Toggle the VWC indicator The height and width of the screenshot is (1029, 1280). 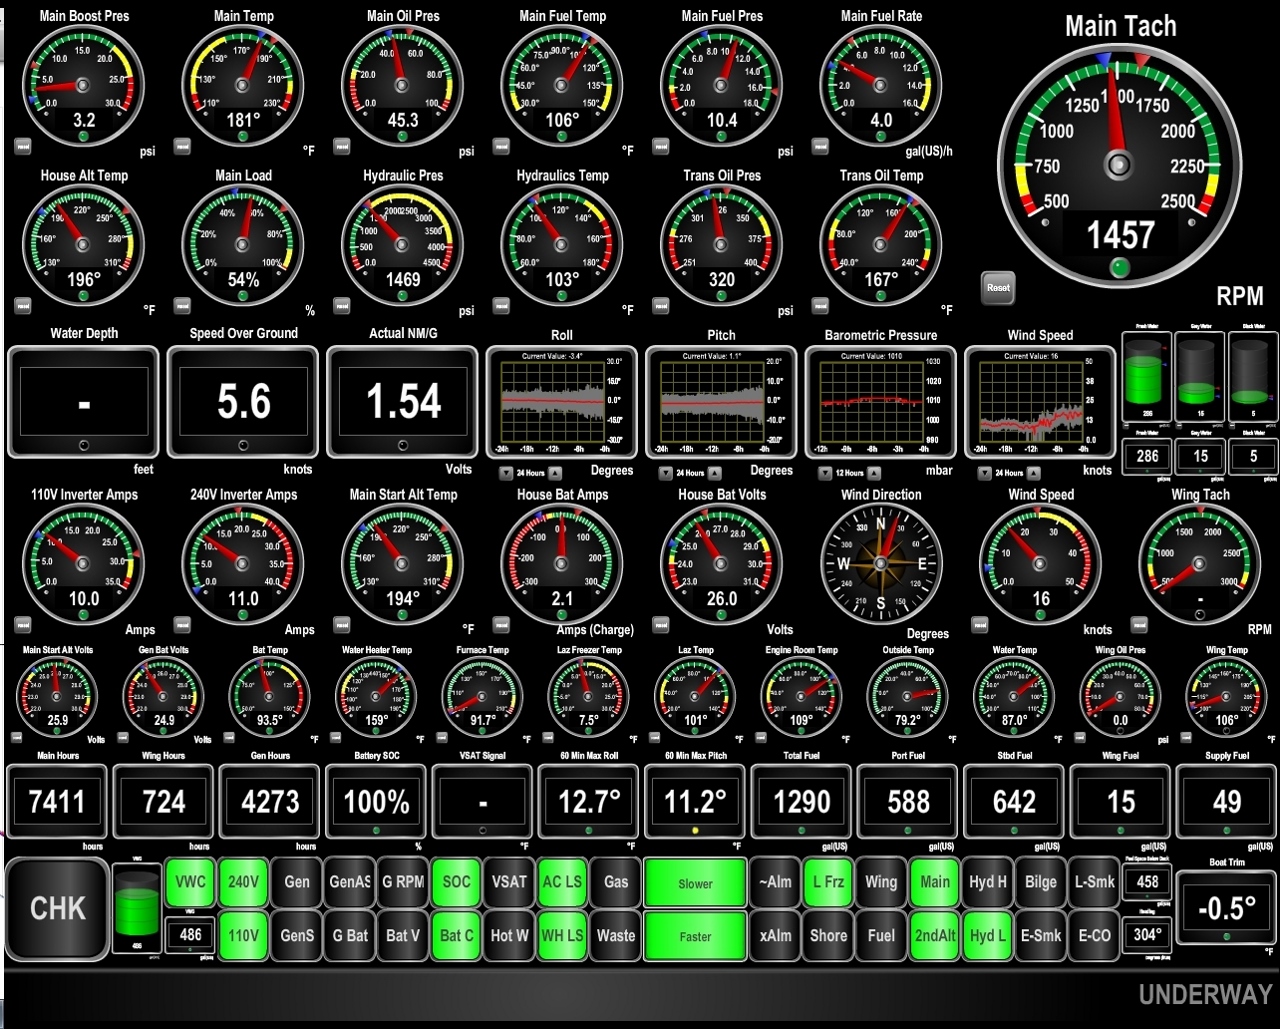[190, 882]
